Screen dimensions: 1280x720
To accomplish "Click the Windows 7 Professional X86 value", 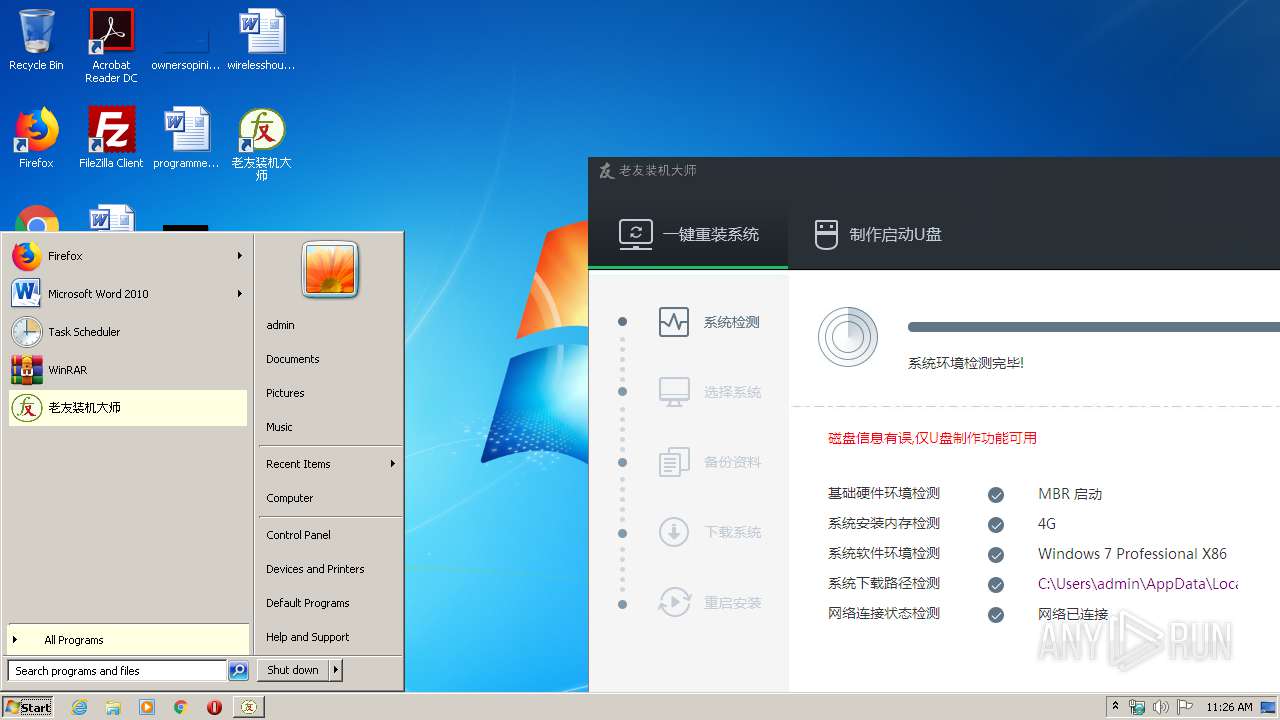I will click(1132, 554).
